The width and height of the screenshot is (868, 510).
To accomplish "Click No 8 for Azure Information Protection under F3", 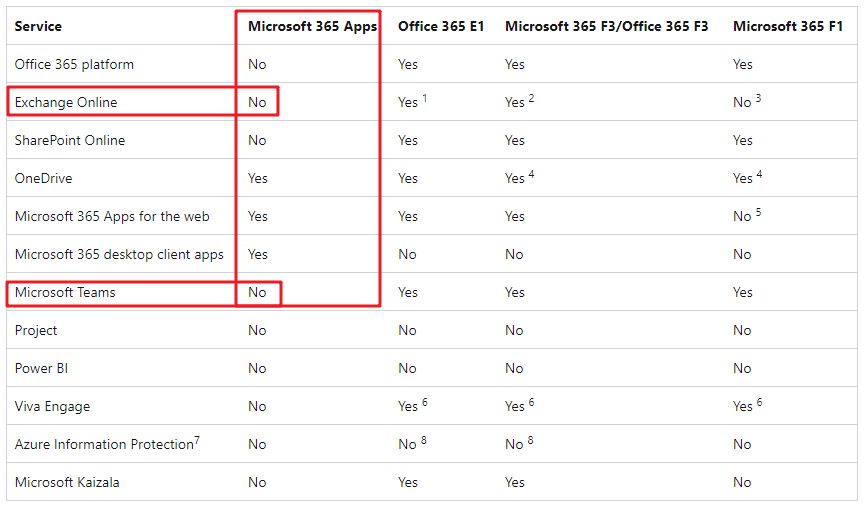I will (x=519, y=443).
